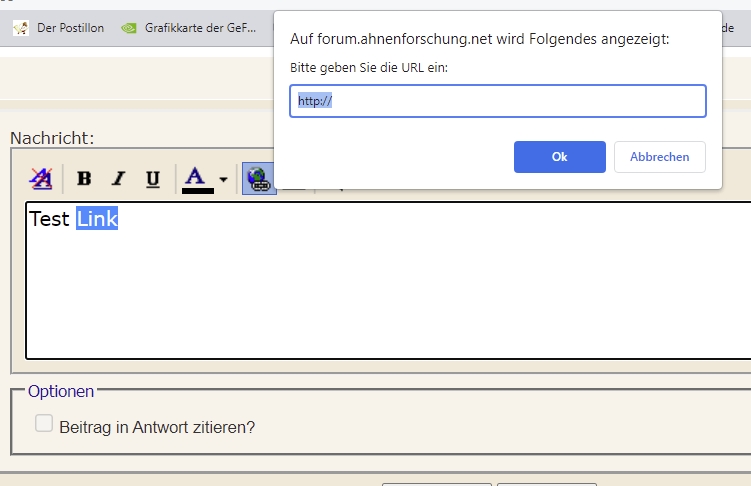Open the font color dropdown arrow
Image resolution: width=751 pixels, height=486 pixels.
[x=223, y=180]
